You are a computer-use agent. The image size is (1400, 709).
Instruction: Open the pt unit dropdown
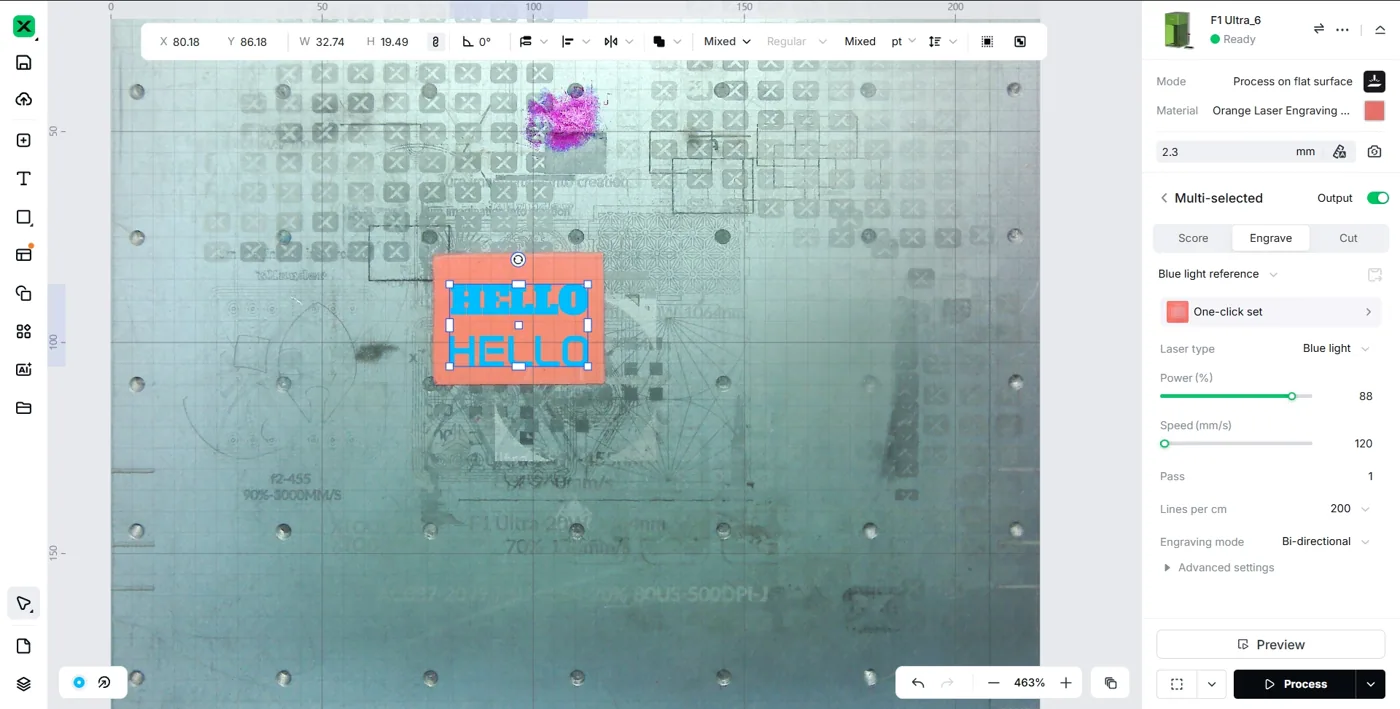(903, 42)
